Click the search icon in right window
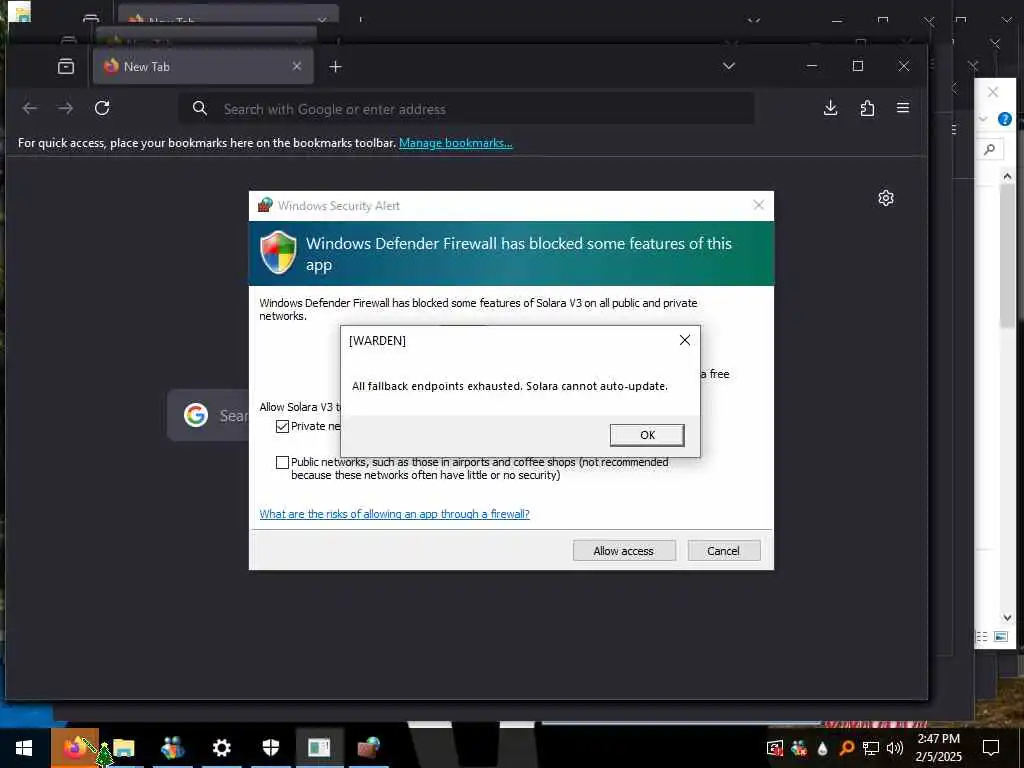The image size is (1024, 768). (989, 150)
